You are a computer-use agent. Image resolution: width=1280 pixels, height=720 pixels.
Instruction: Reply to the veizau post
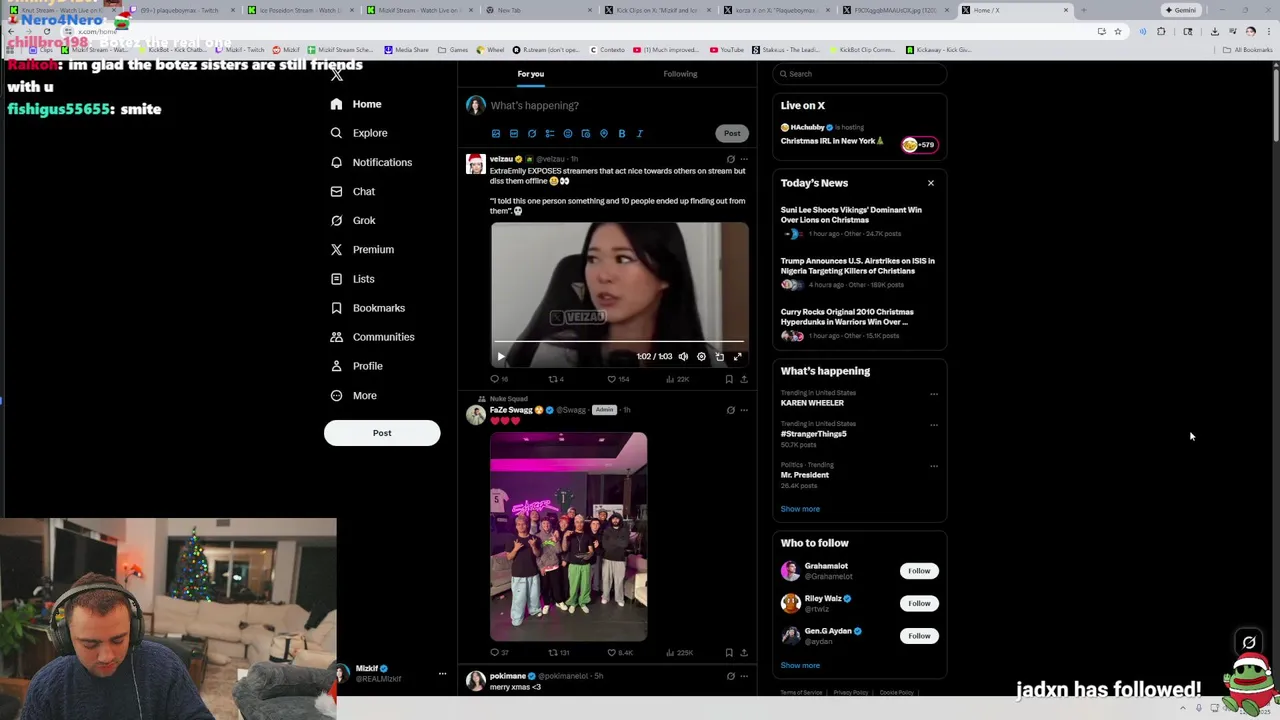(498, 379)
